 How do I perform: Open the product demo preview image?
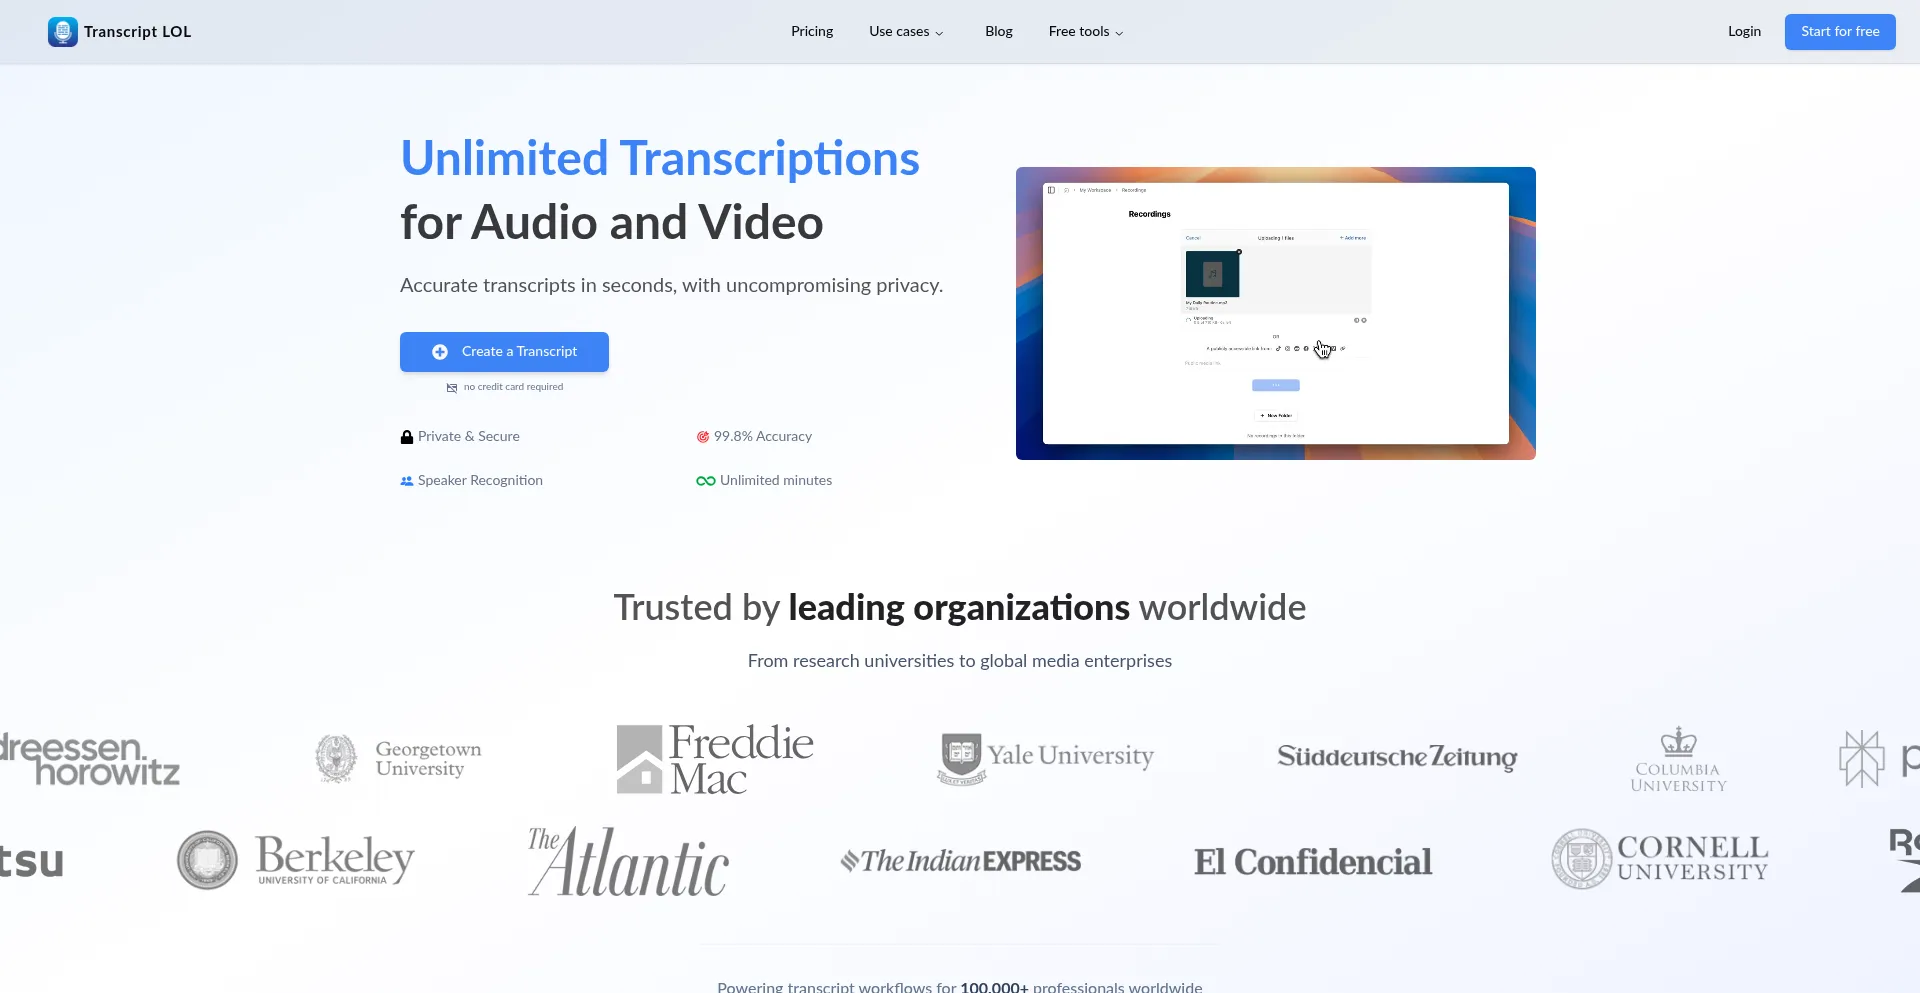pos(1276,313)
